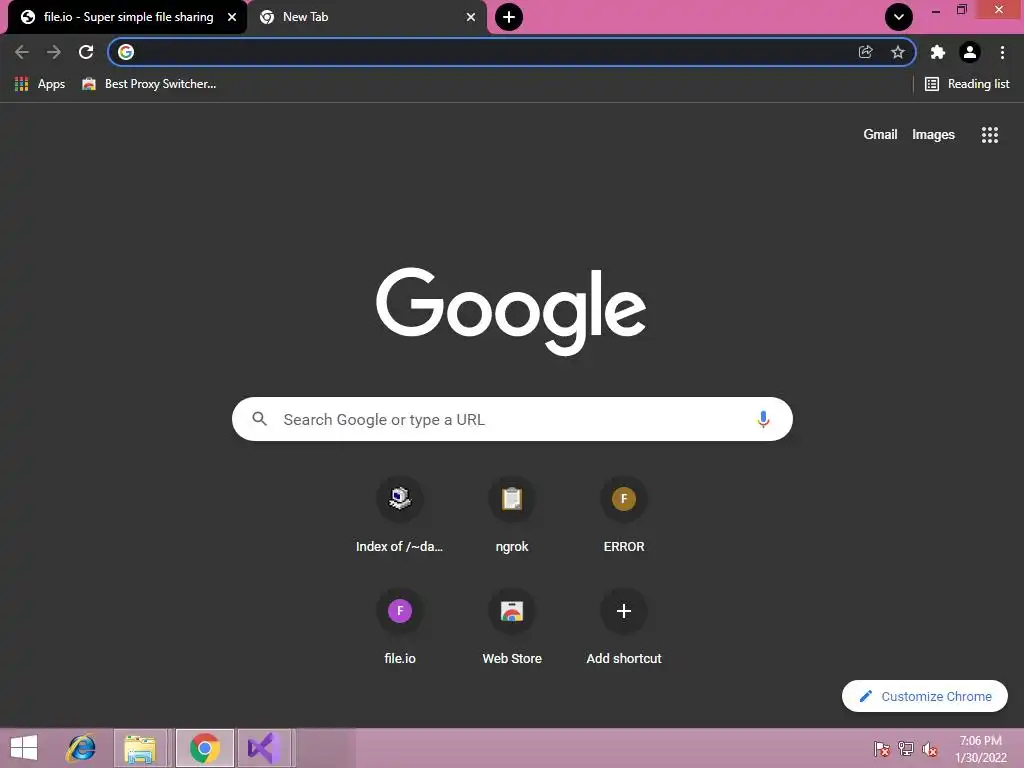Click the browser back arrow

22,52
